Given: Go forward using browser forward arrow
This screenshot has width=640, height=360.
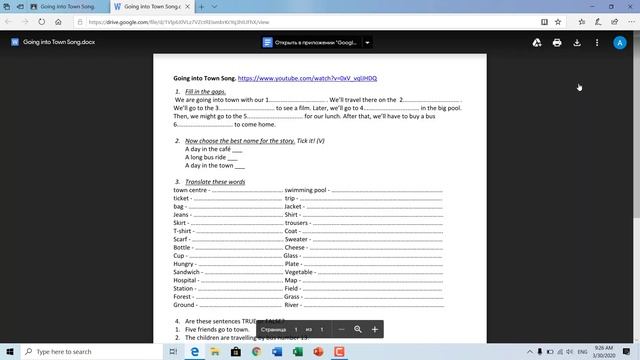Looking at the screenshot, I should (x=25, y=22).
